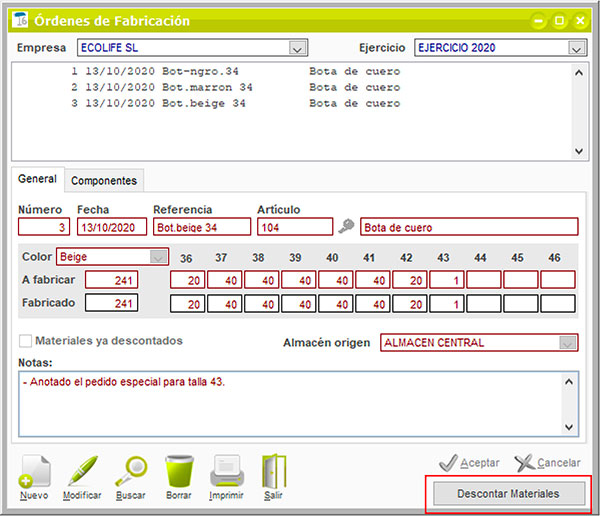Click A fabricar field for size 39
Screen dimensions: 600x516
click(299, 280)
